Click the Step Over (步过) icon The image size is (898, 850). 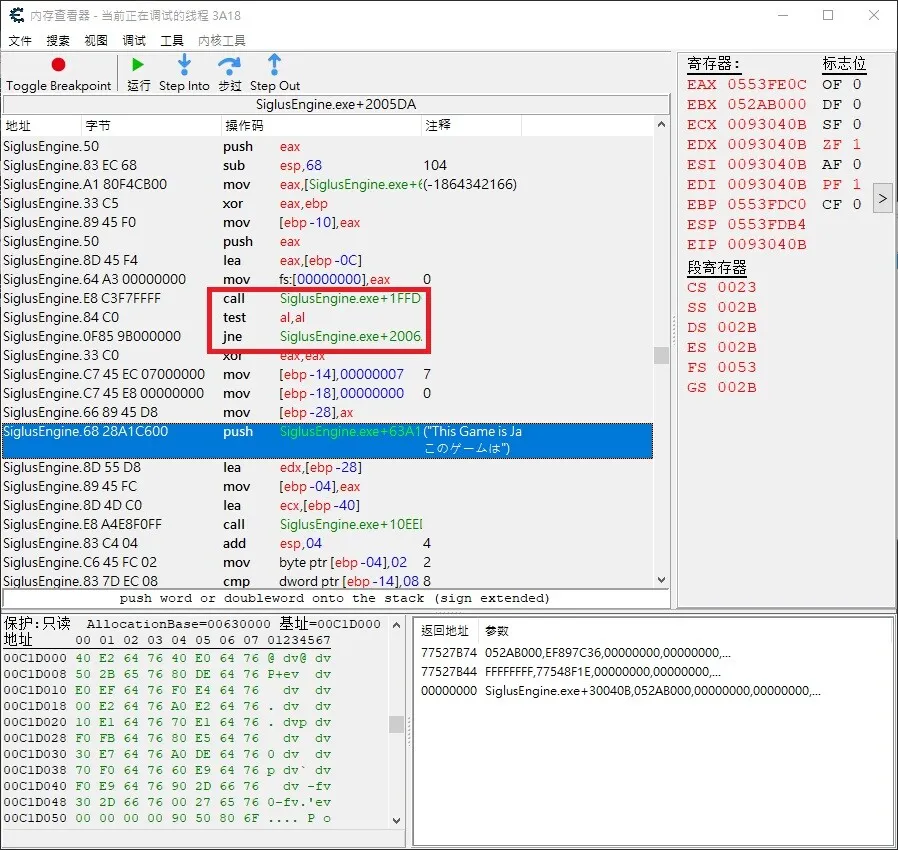click(x=230, y=65)
